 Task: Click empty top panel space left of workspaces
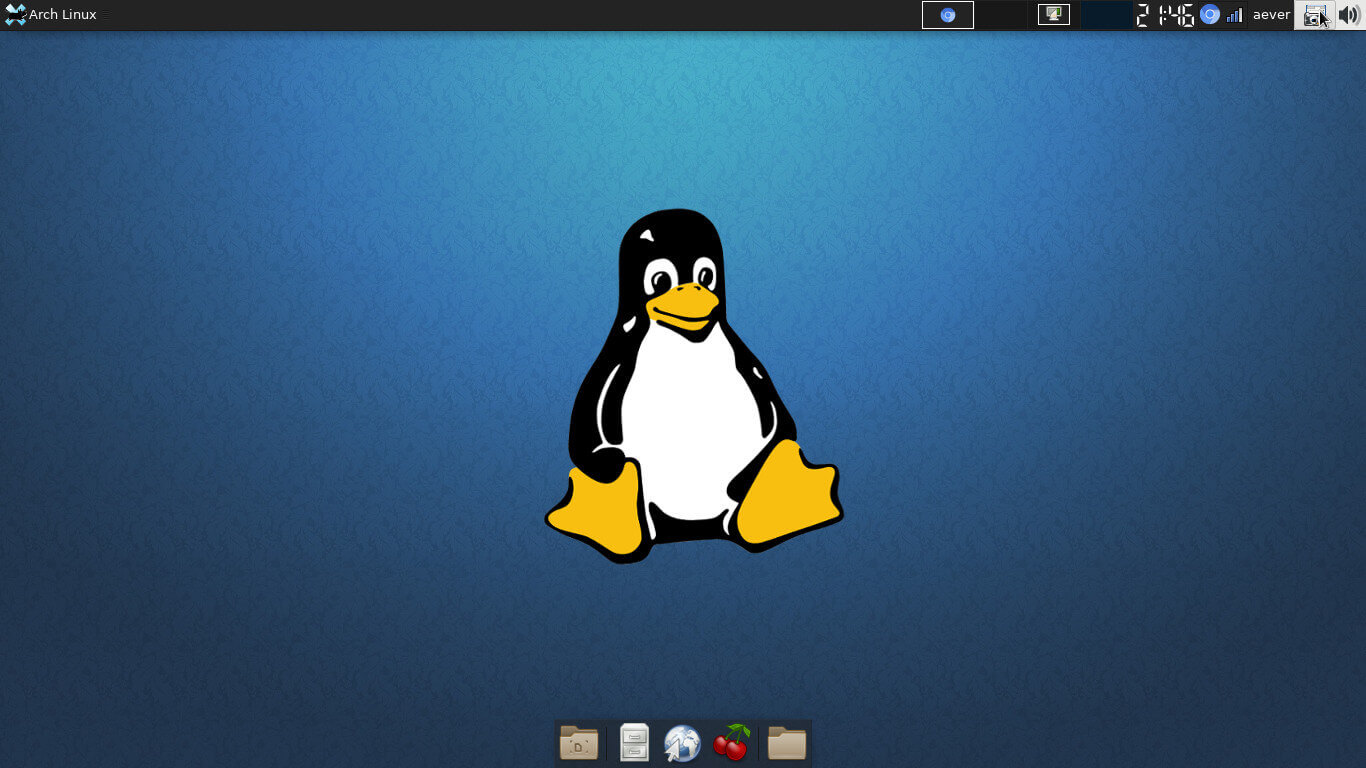[x=500, y=15]
